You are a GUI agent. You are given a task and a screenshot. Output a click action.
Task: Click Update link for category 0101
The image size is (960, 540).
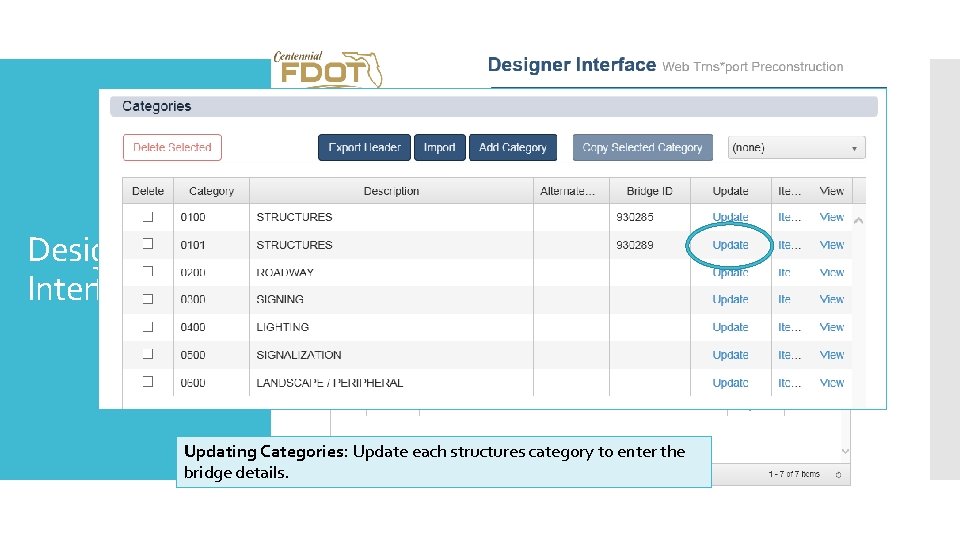[730, 244]
